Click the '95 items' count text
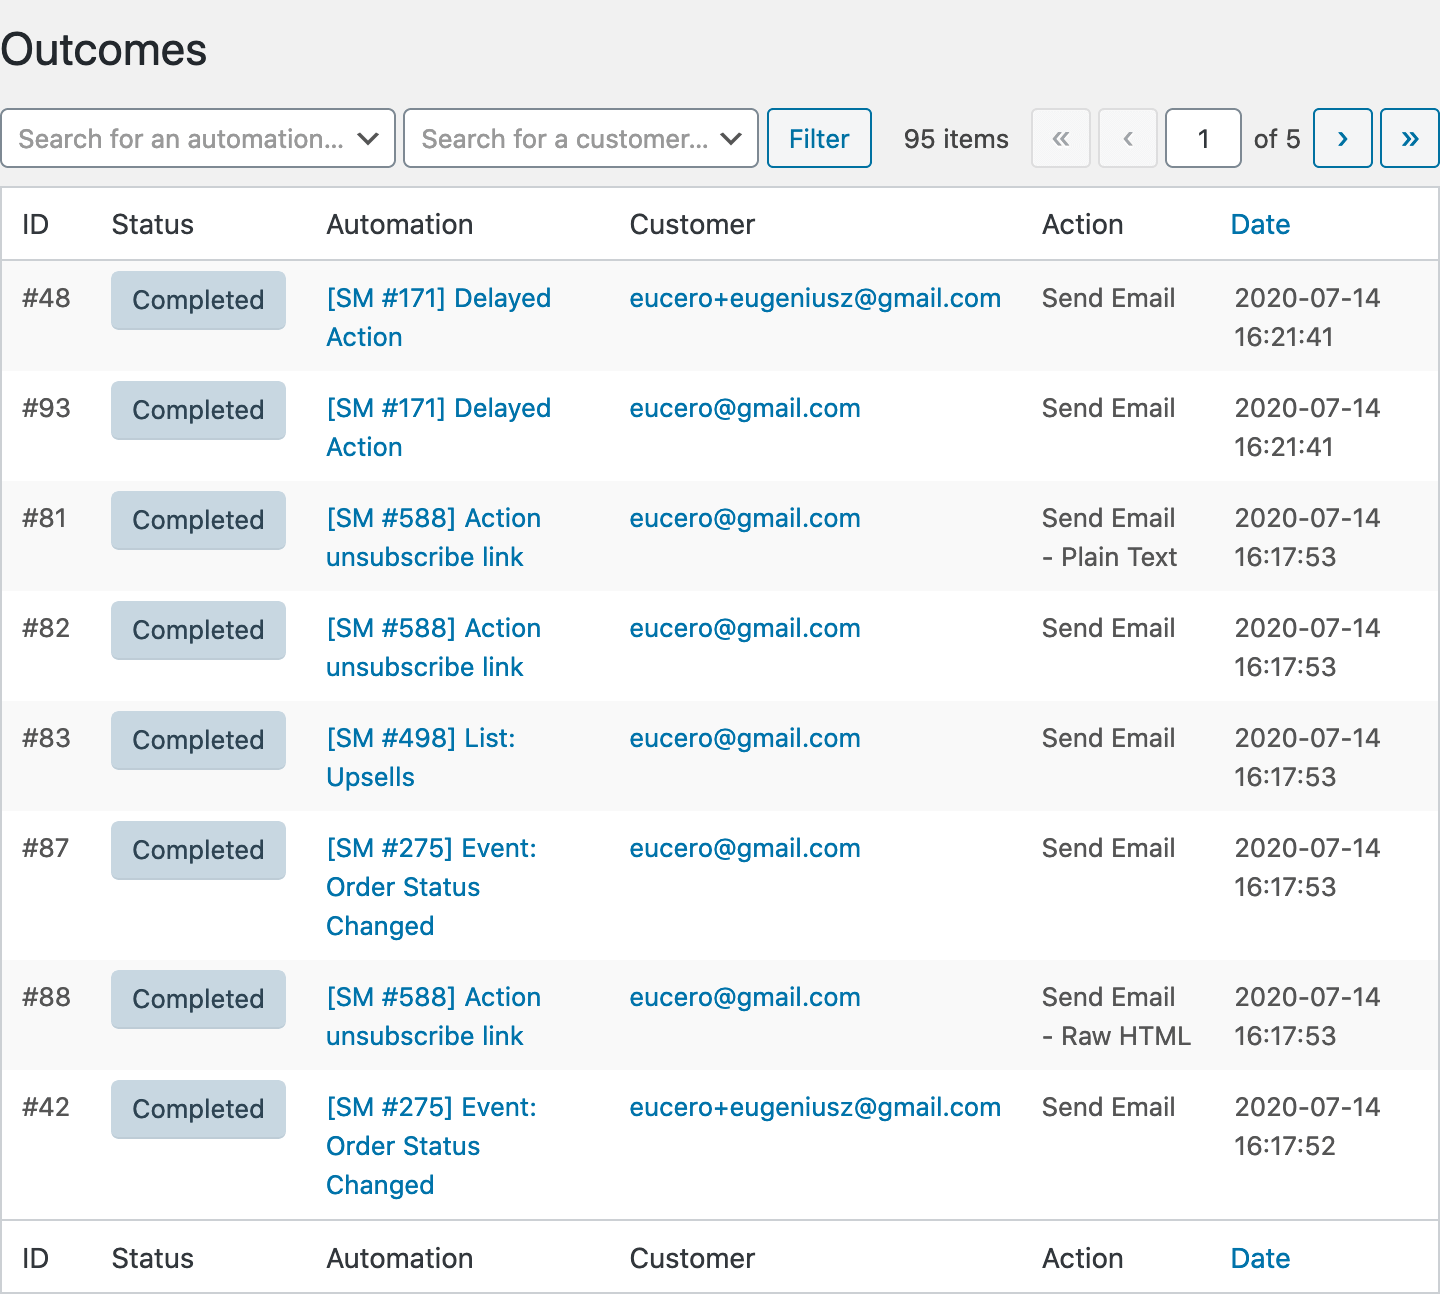Screen dimensions: 1440x1294 956,138
